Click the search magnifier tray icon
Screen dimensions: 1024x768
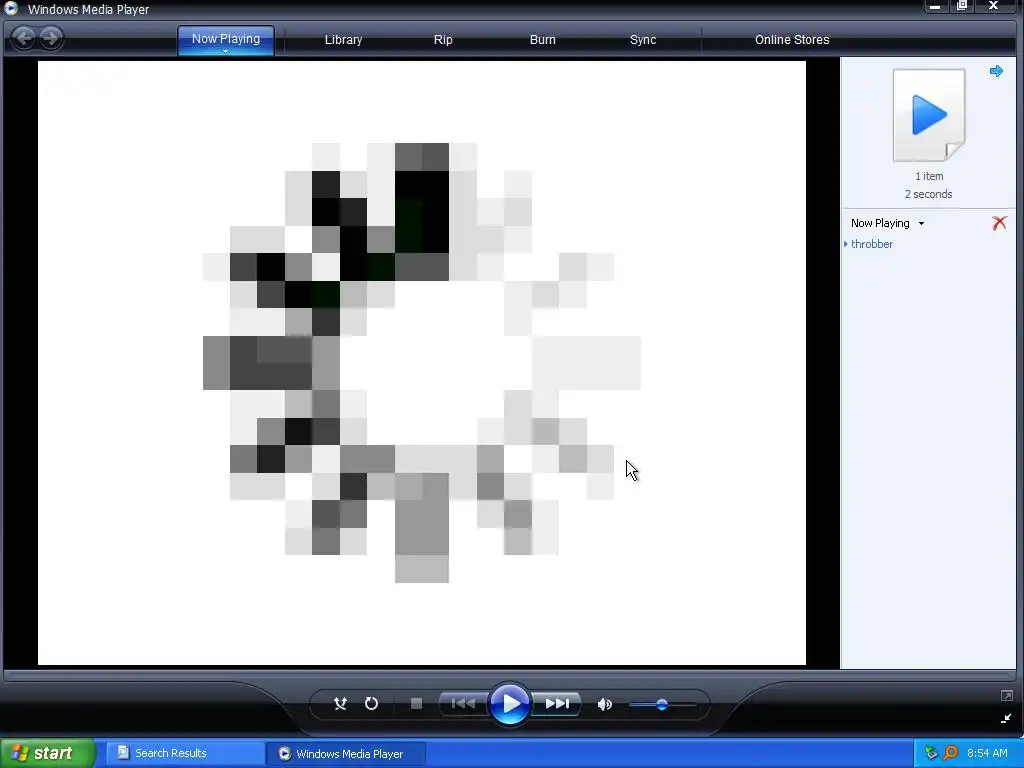950,753
